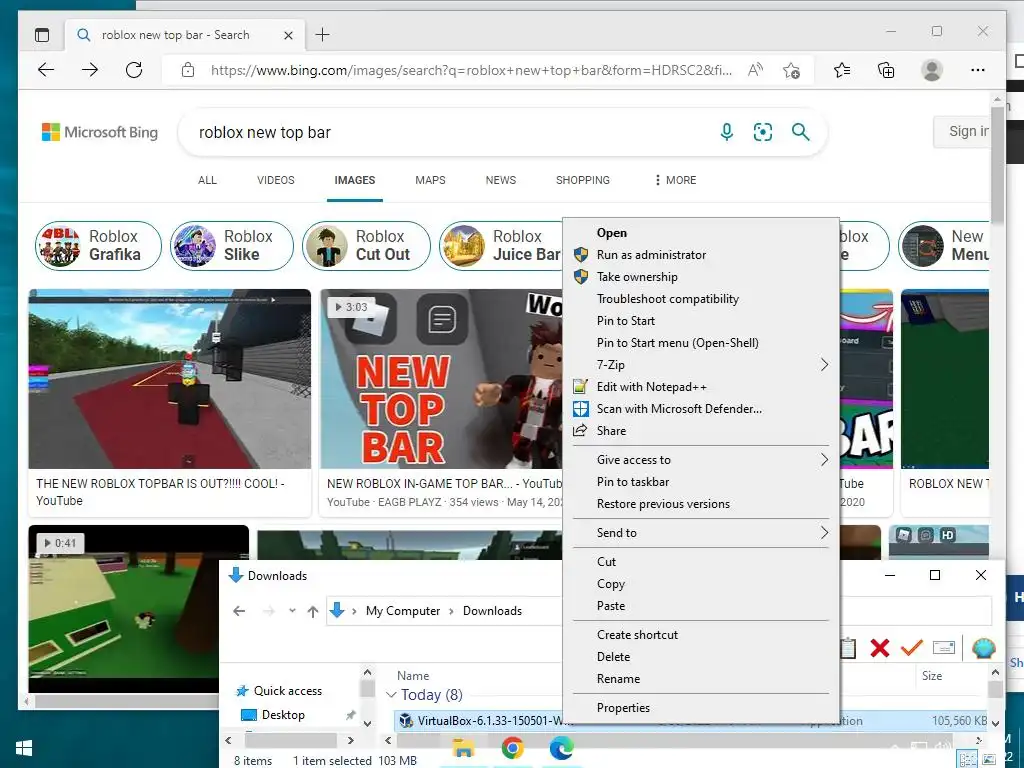The width and height of the screenshot is (1024, 768).
Task: Add this page to favorites star
Action: coord(792,70)
